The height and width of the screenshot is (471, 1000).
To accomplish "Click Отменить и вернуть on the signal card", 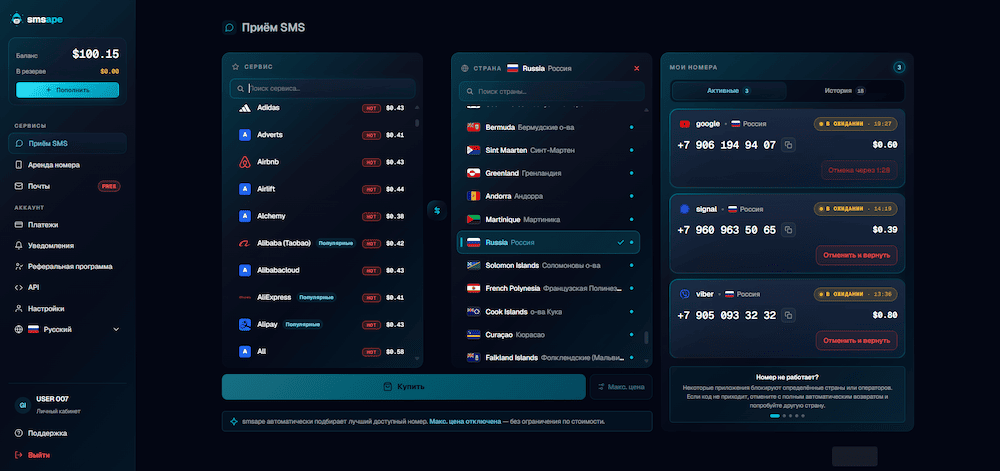I will pos(857,256).
